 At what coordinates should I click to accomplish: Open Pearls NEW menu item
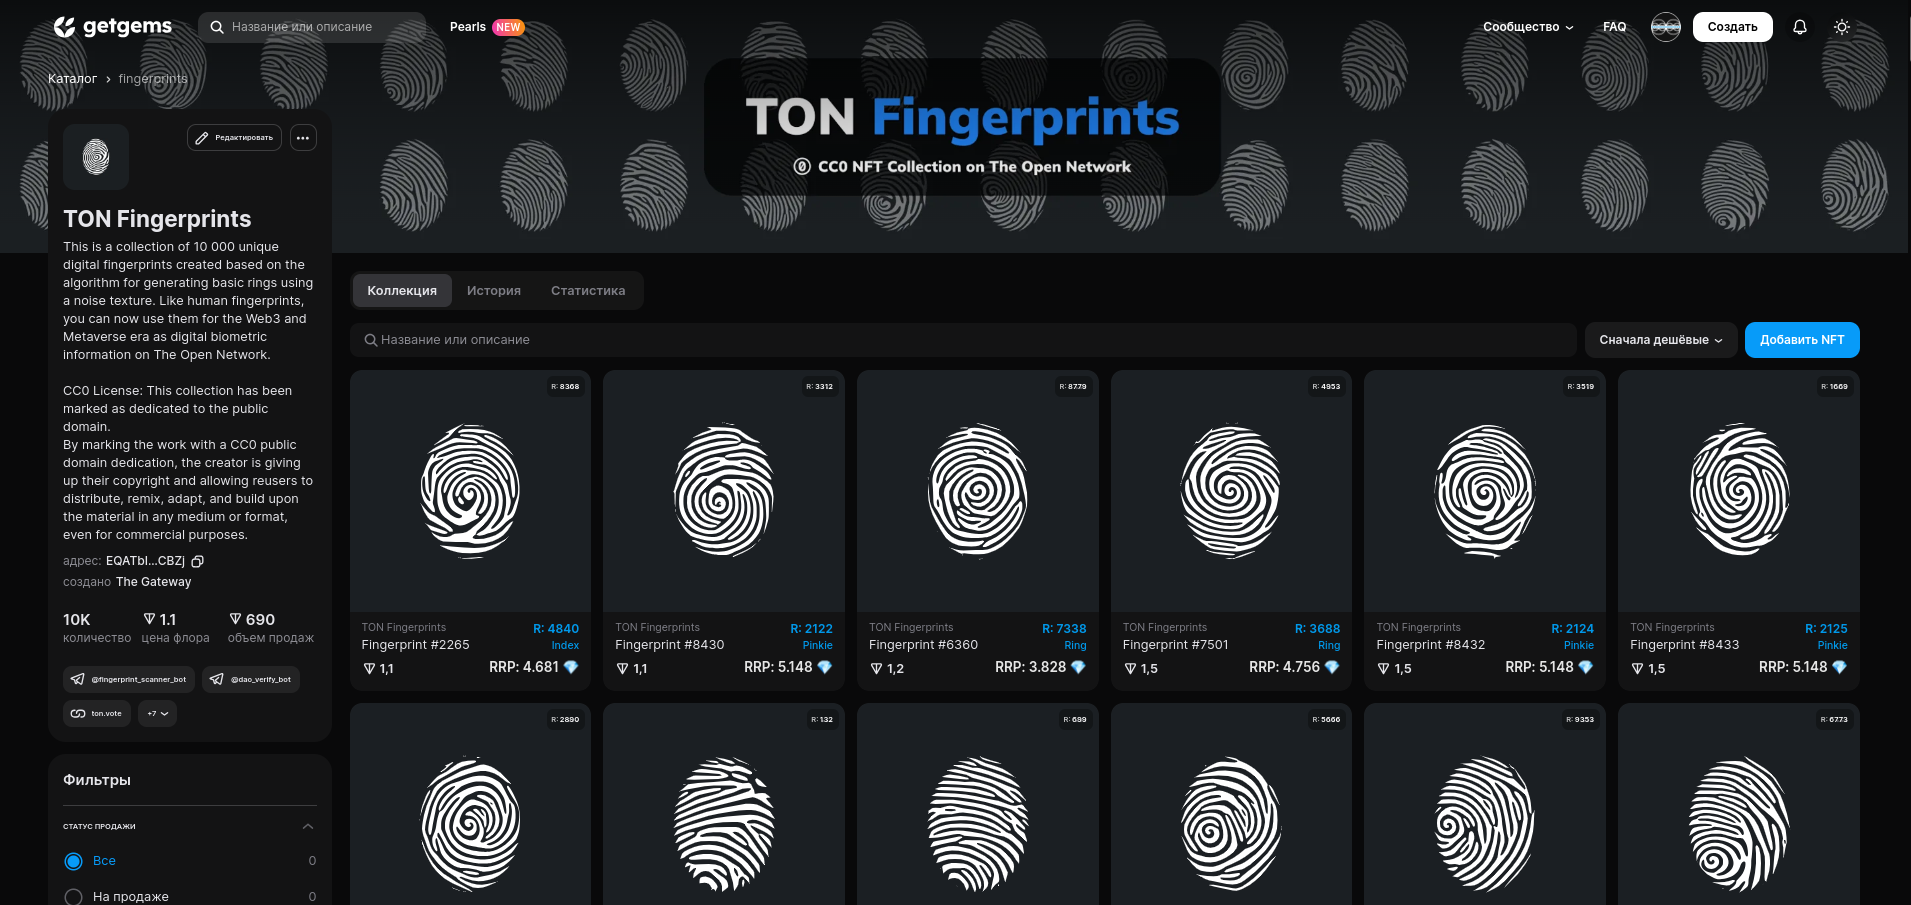click(487, 27)
